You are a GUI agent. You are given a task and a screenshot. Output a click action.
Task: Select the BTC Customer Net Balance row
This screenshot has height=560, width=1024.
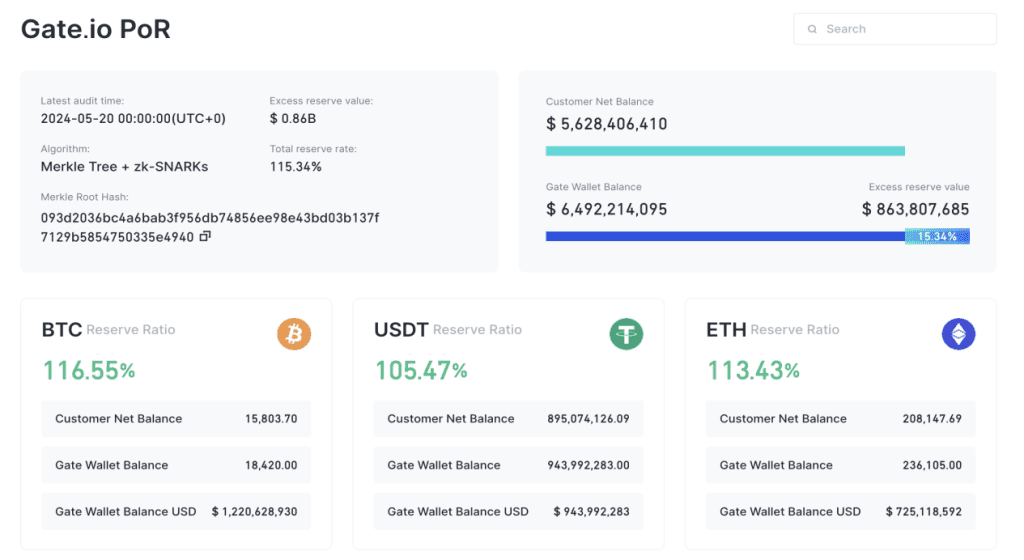point(176,419)
